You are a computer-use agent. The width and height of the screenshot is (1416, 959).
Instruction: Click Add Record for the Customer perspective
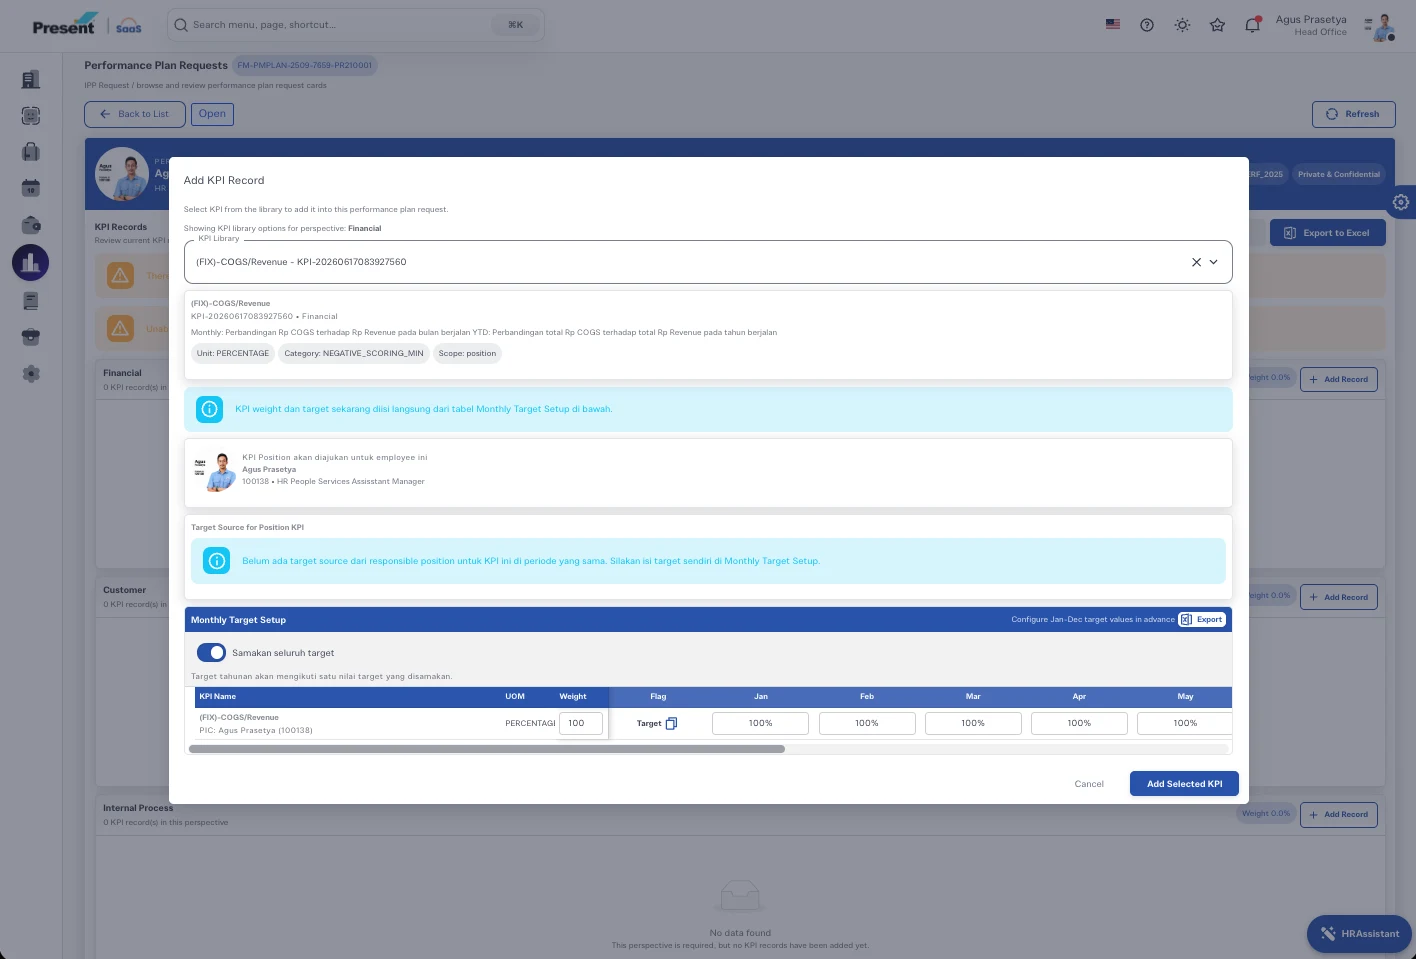click(1339, 597)
